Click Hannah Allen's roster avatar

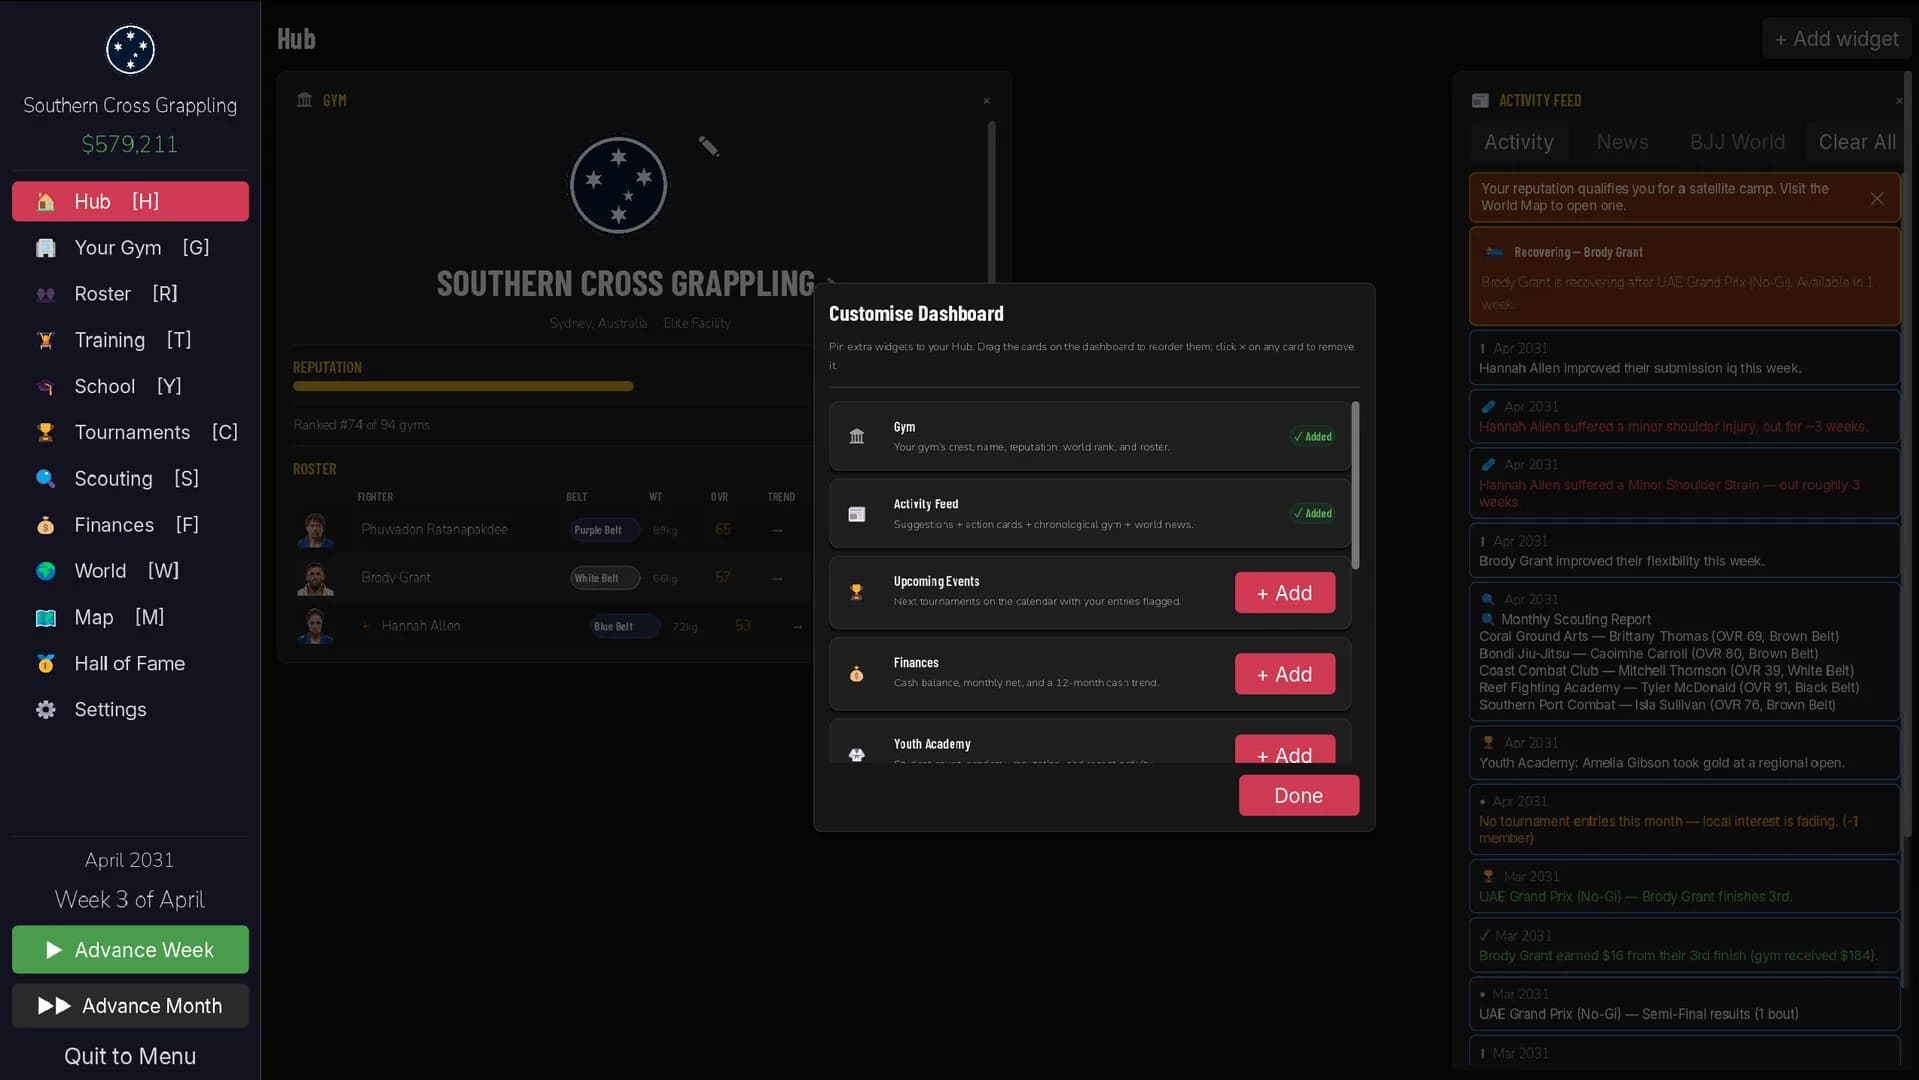click(x=315, y=626)
